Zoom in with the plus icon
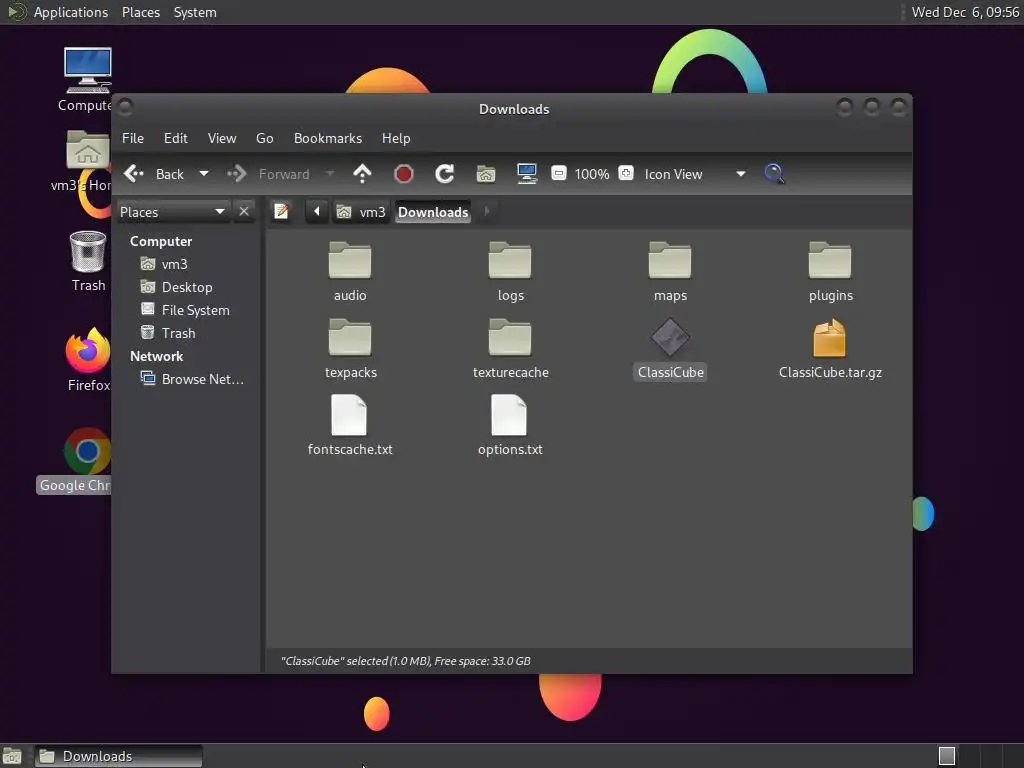This screenshot has height=768, width=1024. pos(626,173)
